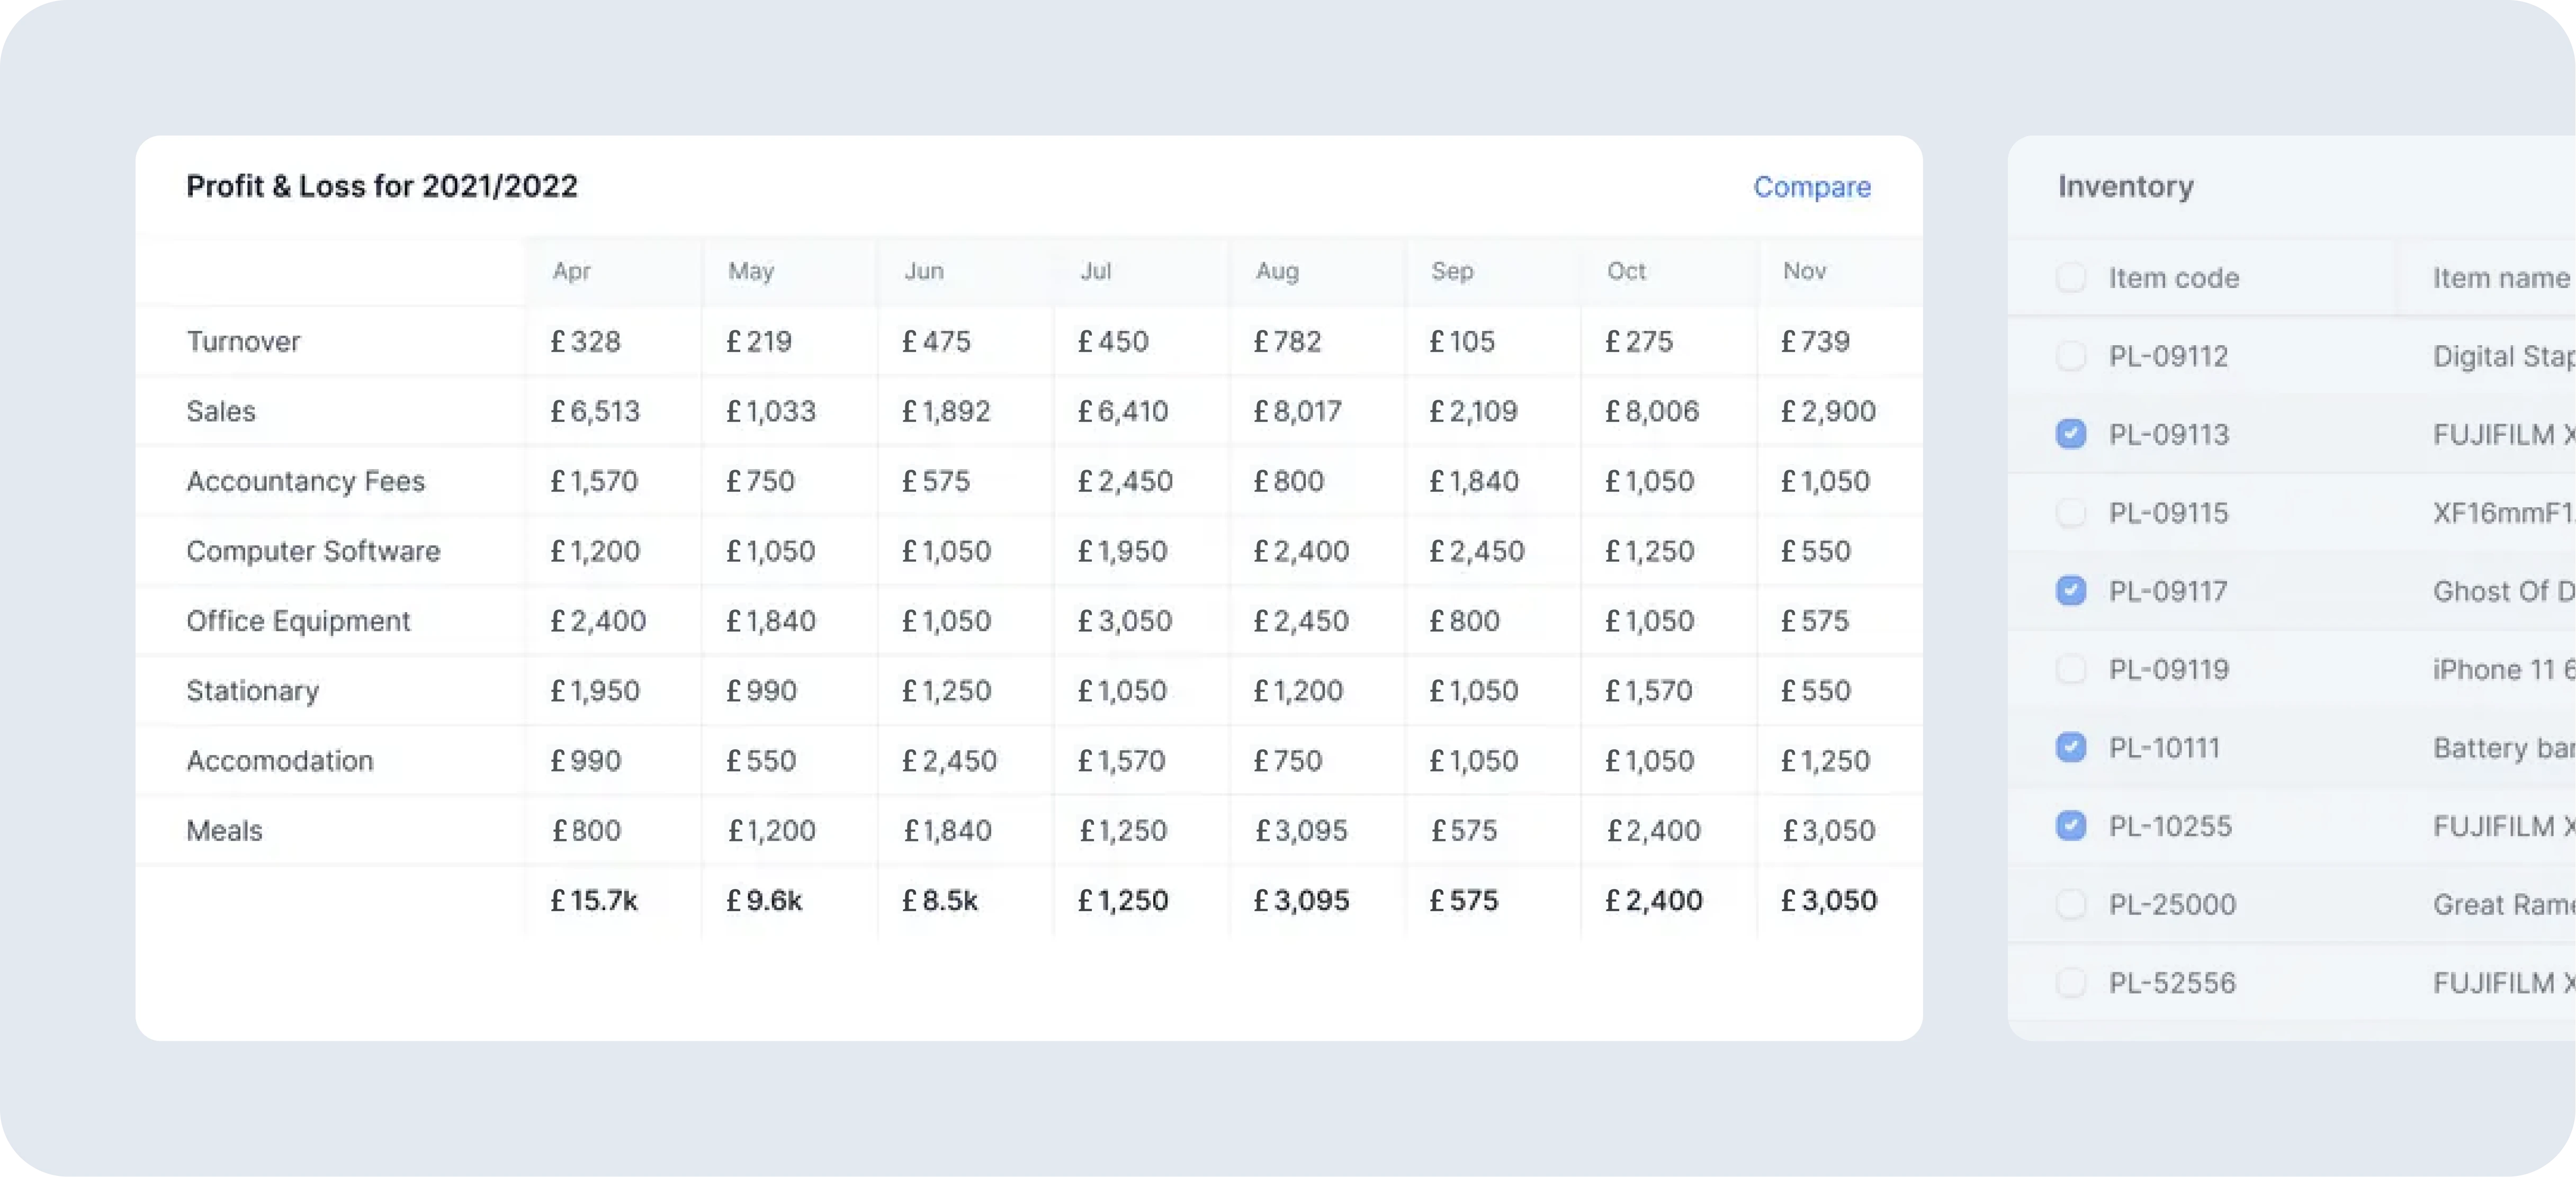Click the Accountancy Fees row label

(x=305, y=481)
